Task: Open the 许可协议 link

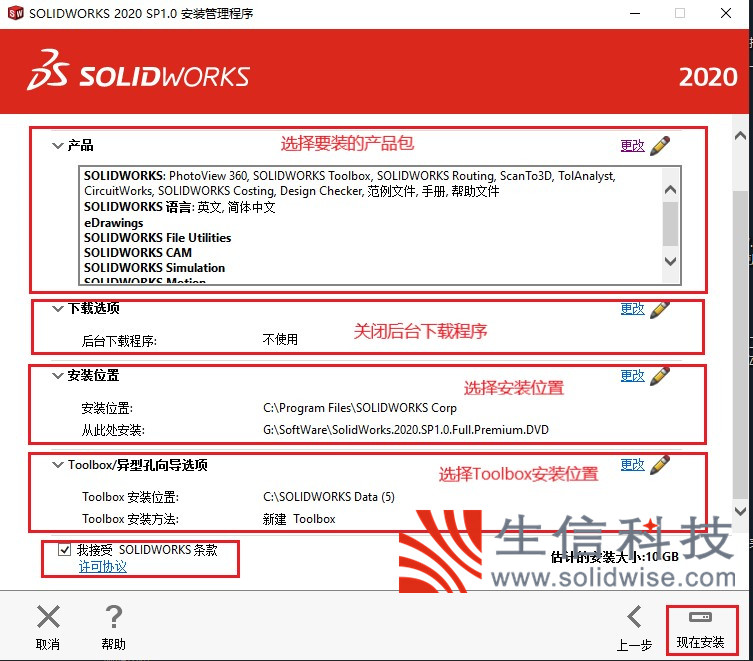Action: (x=103, y=566)
